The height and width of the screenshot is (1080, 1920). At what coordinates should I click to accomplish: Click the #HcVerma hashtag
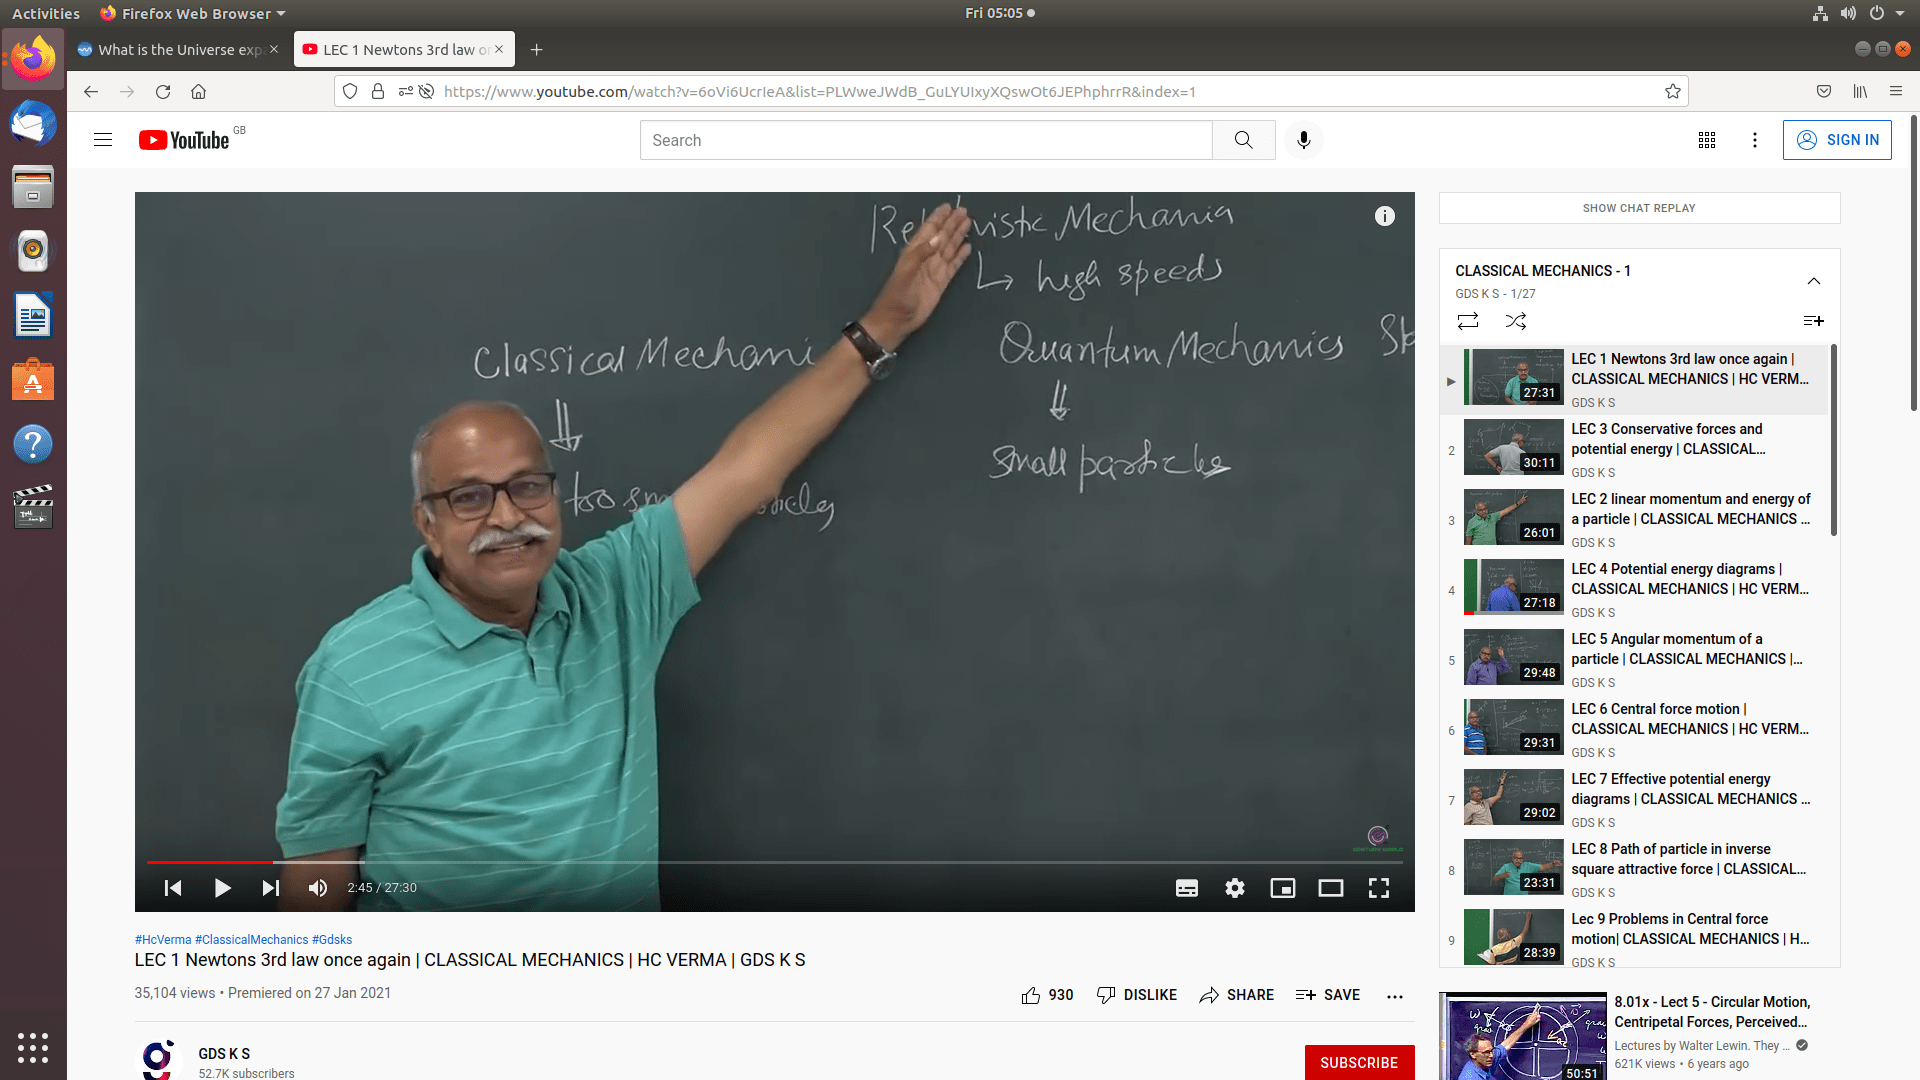[x=163, y=940]
